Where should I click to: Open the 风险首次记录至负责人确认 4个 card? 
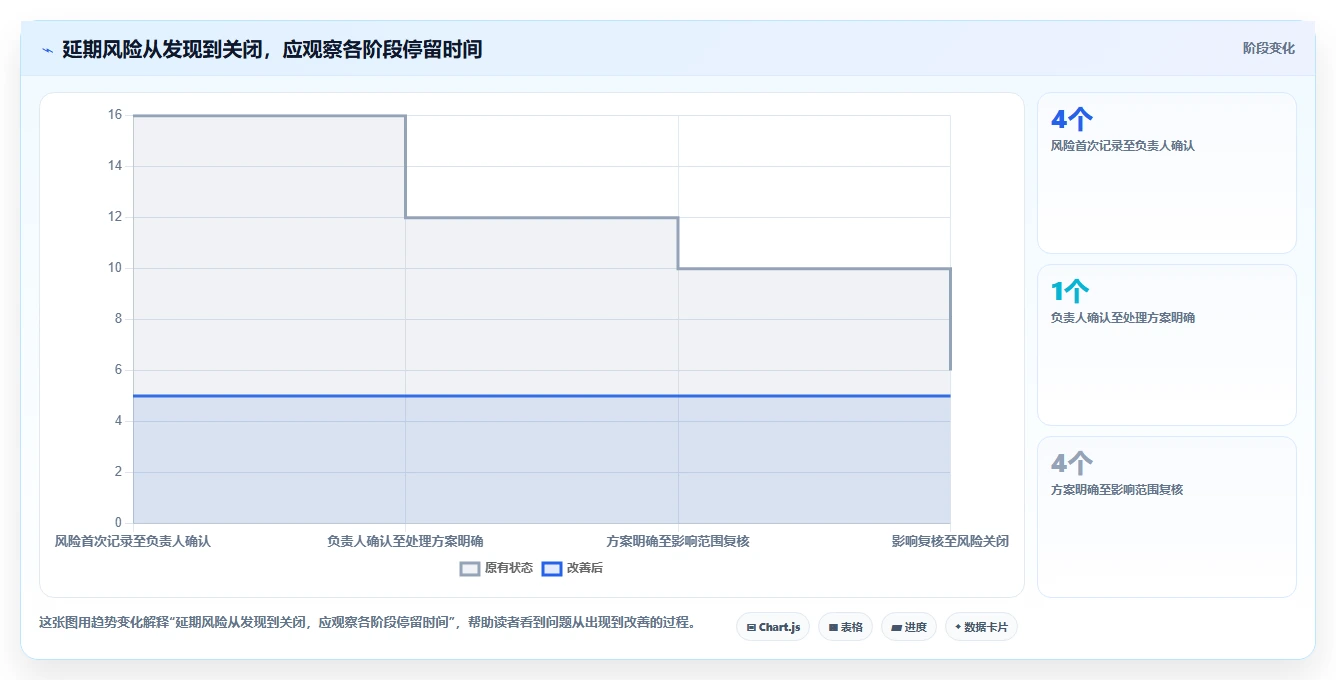[1167, 173]
